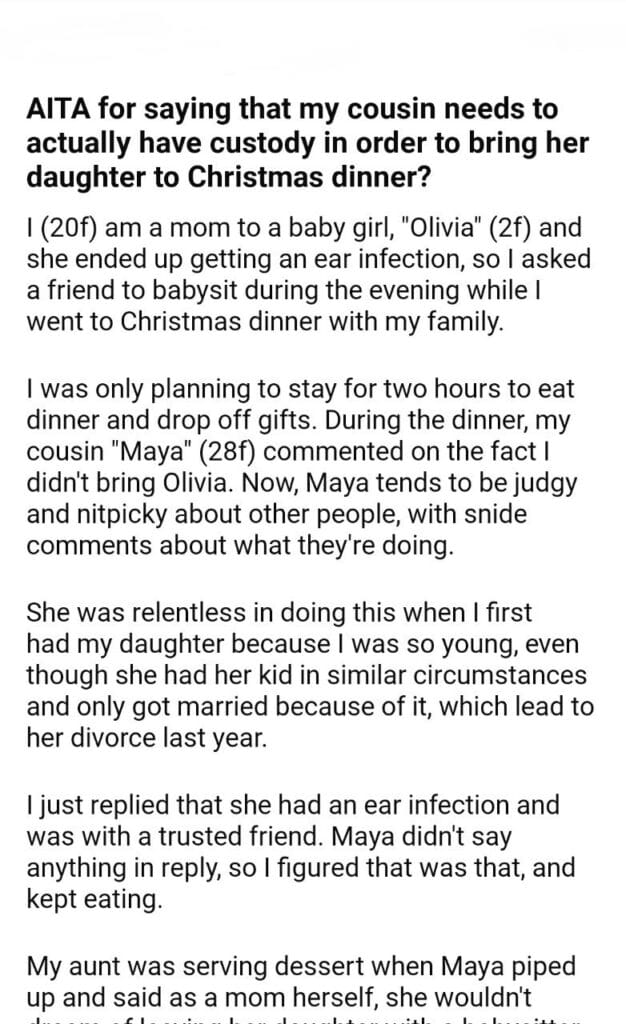The image size is (626, 1024).
Task: Click the word "relentless"
Action: (x=169, y=611)
